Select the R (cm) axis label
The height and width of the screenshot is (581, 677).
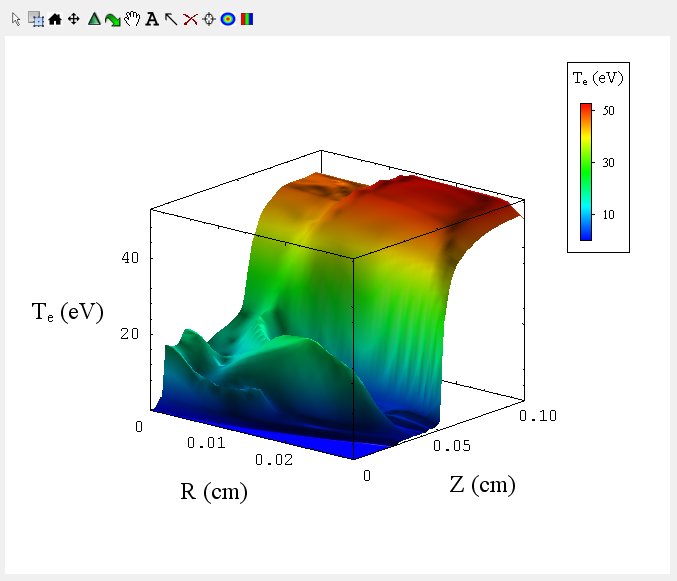click(x=214, y=492)
